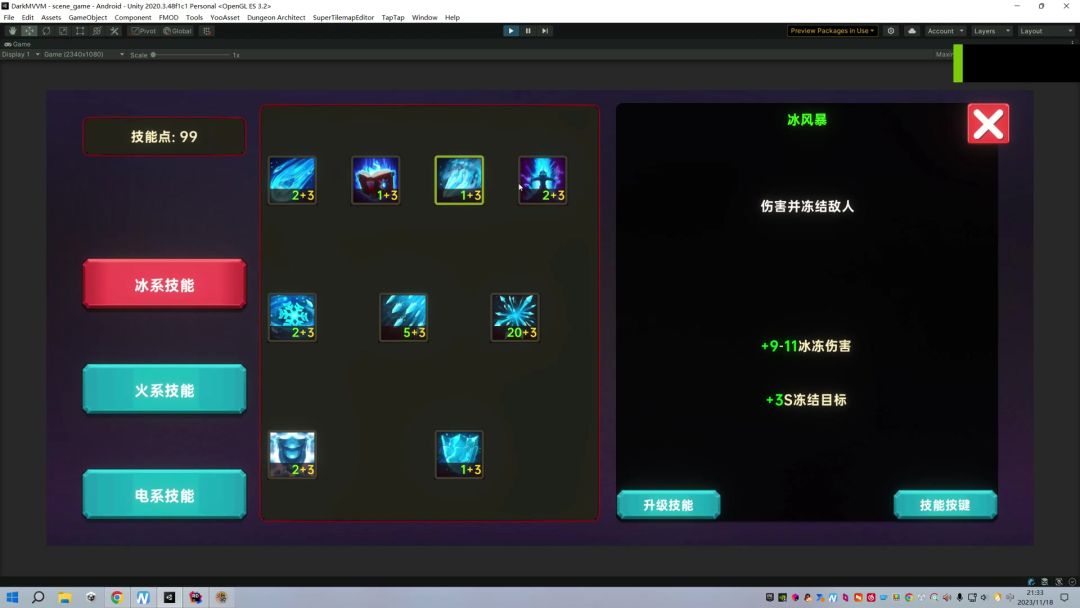Choose the ice spellbook skill icon
Image resolution: width=1080 pixels, height=608 pixels.
coord(375,180)
